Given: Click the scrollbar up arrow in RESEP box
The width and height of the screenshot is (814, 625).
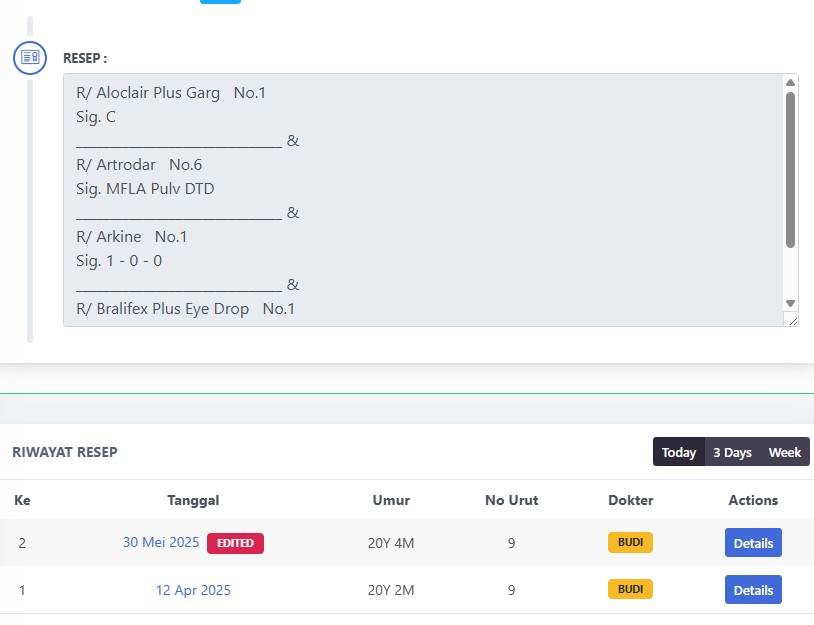Looking at the screenshot, I should tap(790, 83).
